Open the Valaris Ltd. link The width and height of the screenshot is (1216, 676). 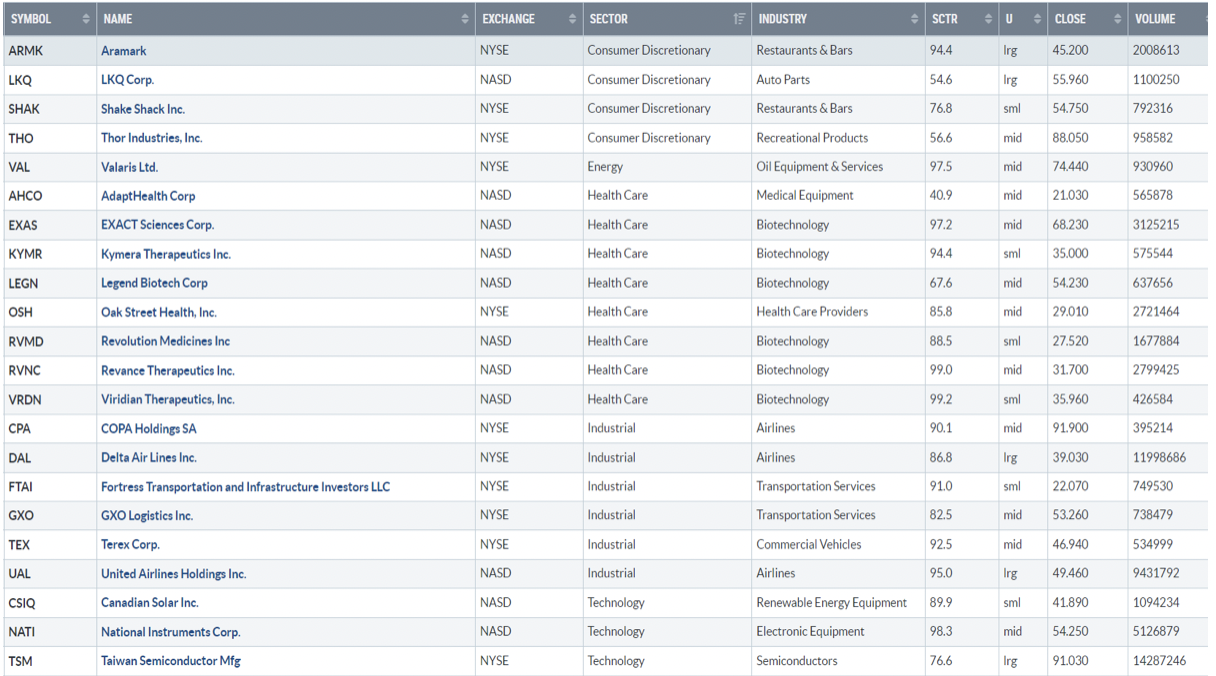click(x=129, y=167)
